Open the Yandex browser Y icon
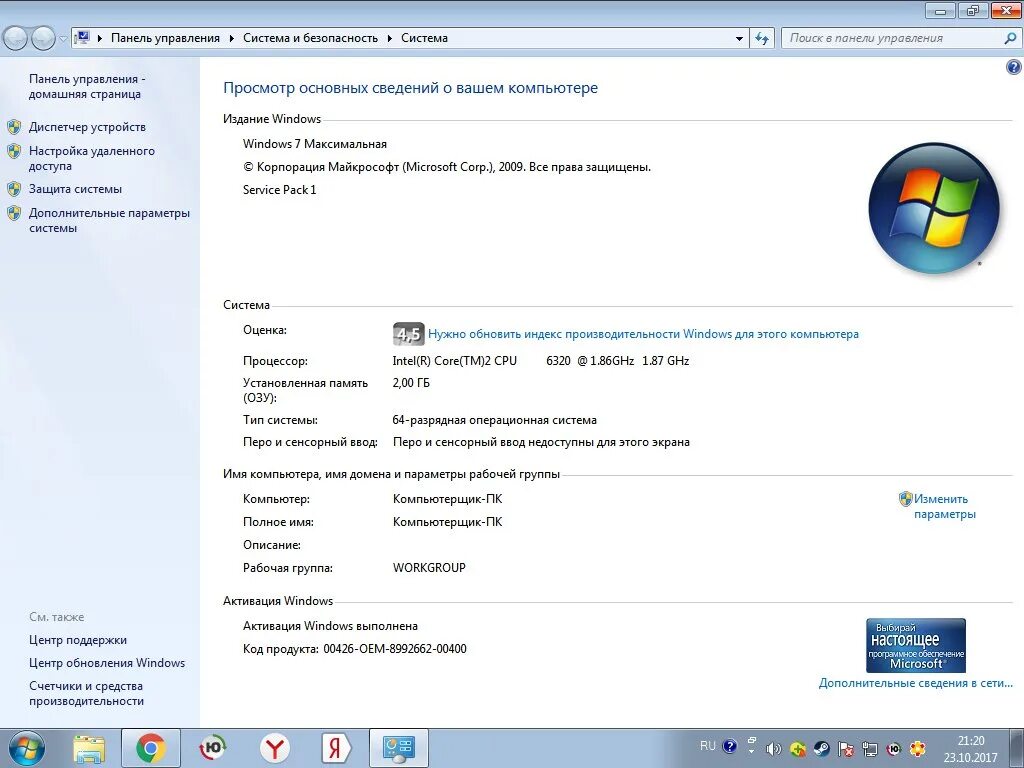This screenshot has width=1024, height=768. point(275,748)
